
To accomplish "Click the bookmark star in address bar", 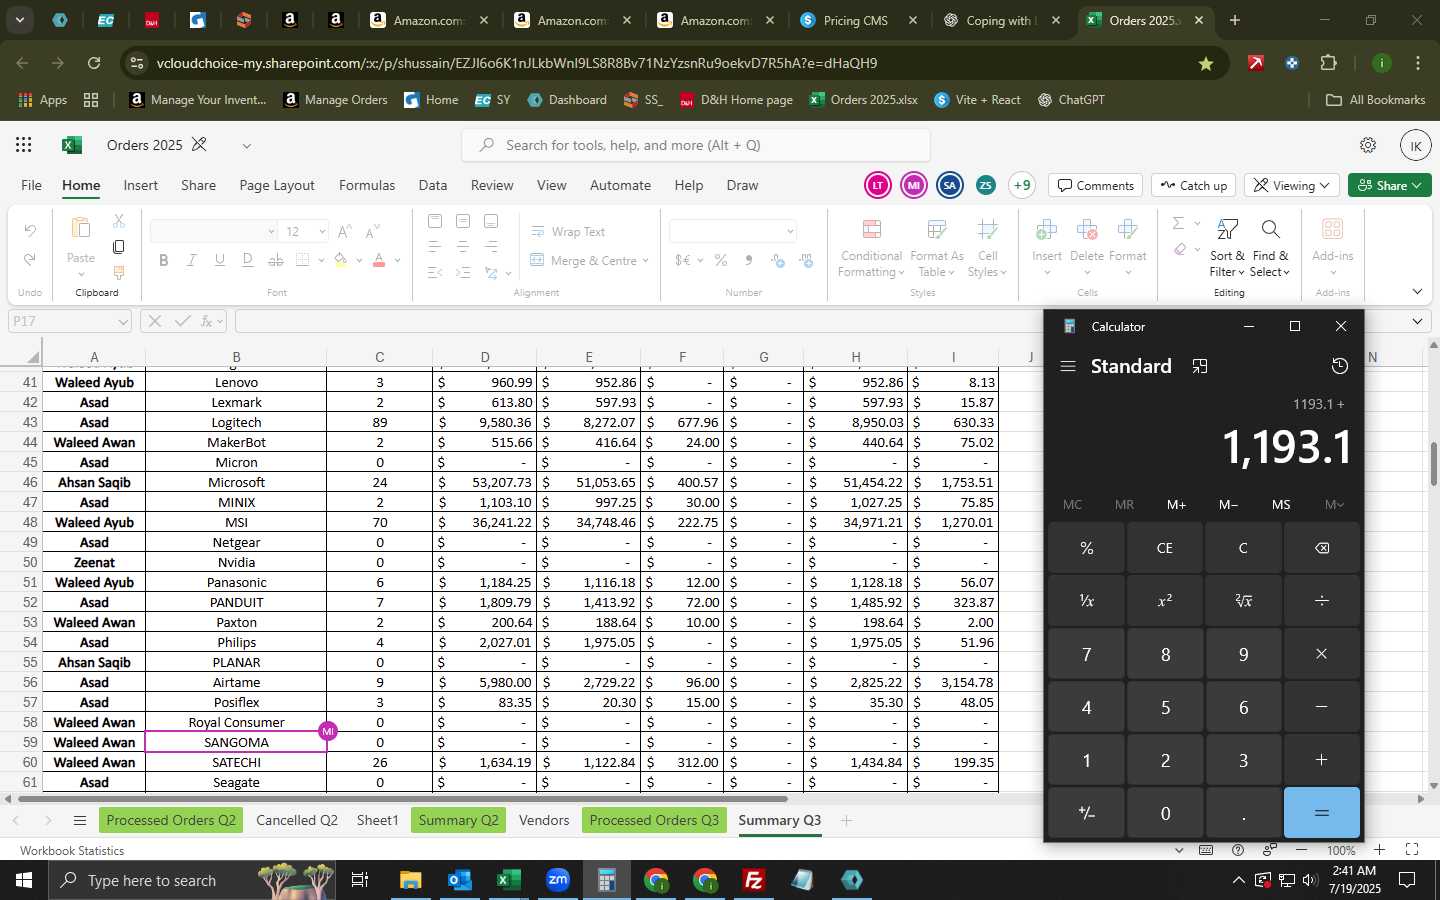I will click(x=1206, y=63).
